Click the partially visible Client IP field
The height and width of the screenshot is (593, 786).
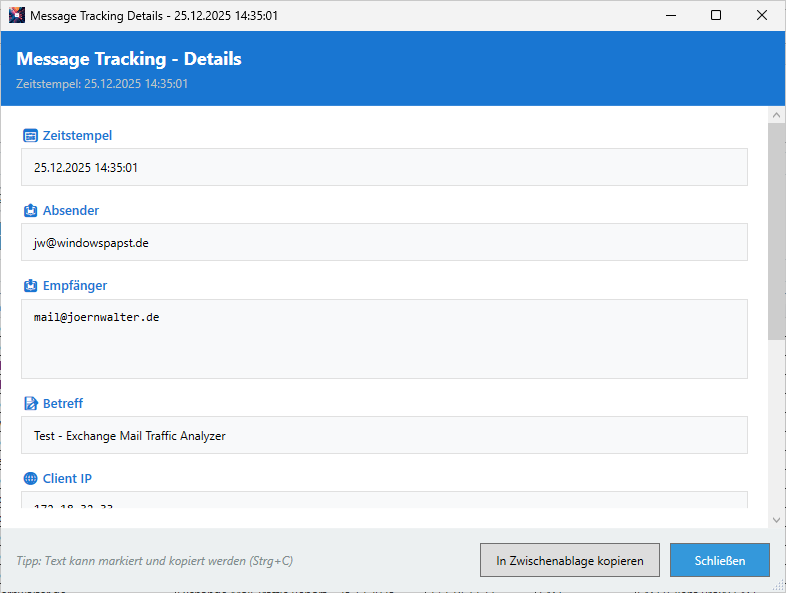click(x=384, y=501)
